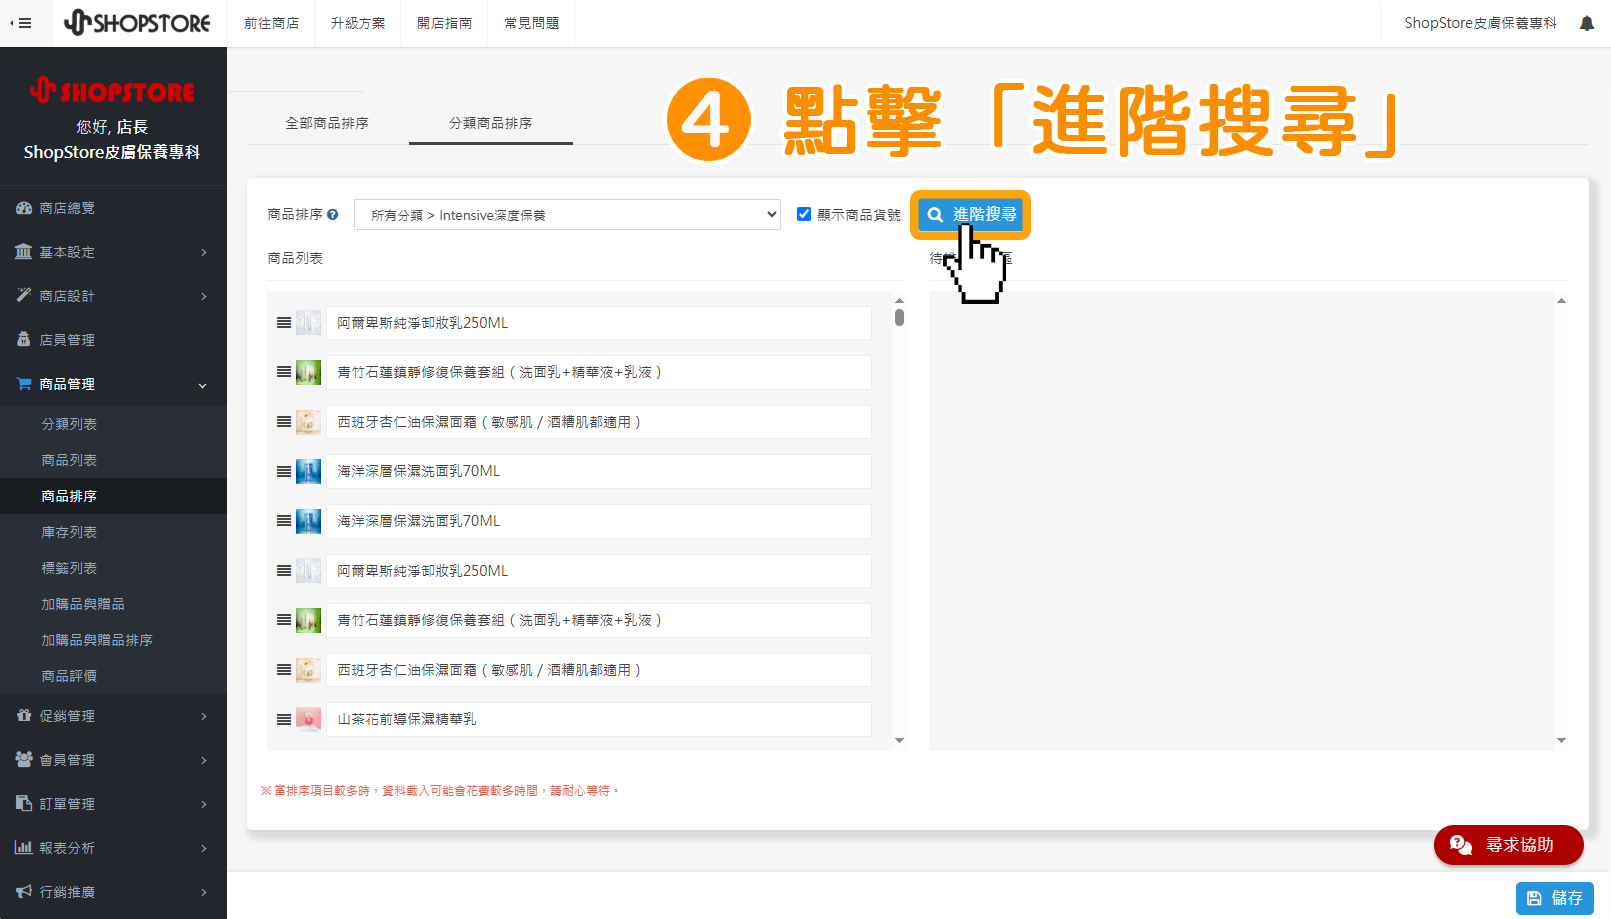1611x919 pixels.
Task: Click the 商品管理 cart icon
Action: click(x=24, y=384)
